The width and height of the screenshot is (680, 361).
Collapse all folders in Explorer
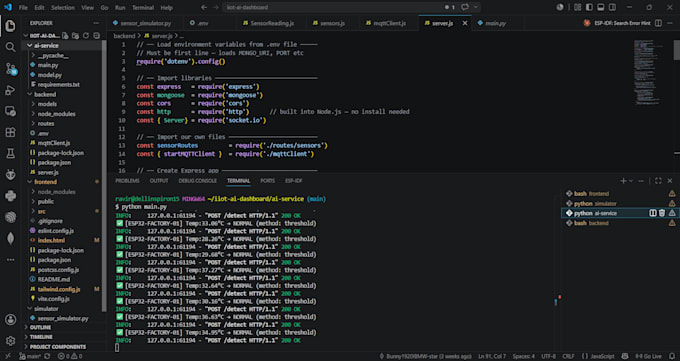coord(96,36)
